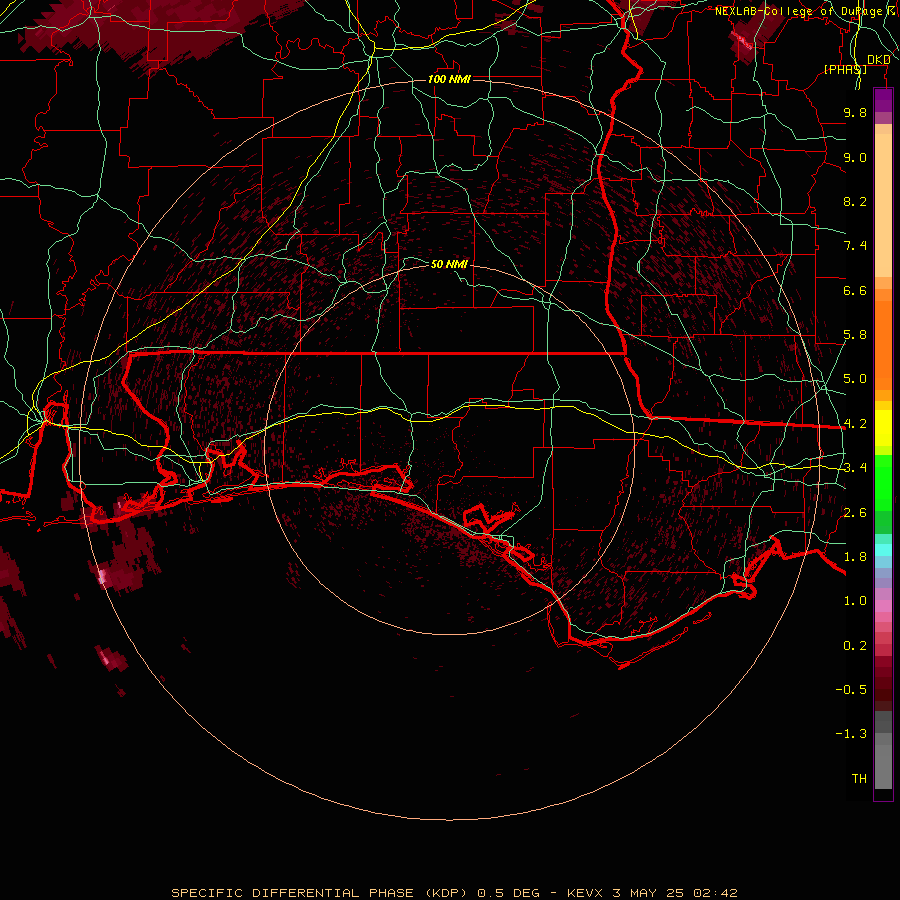Click the KEVX station identifier in the caption

point(585,893)
